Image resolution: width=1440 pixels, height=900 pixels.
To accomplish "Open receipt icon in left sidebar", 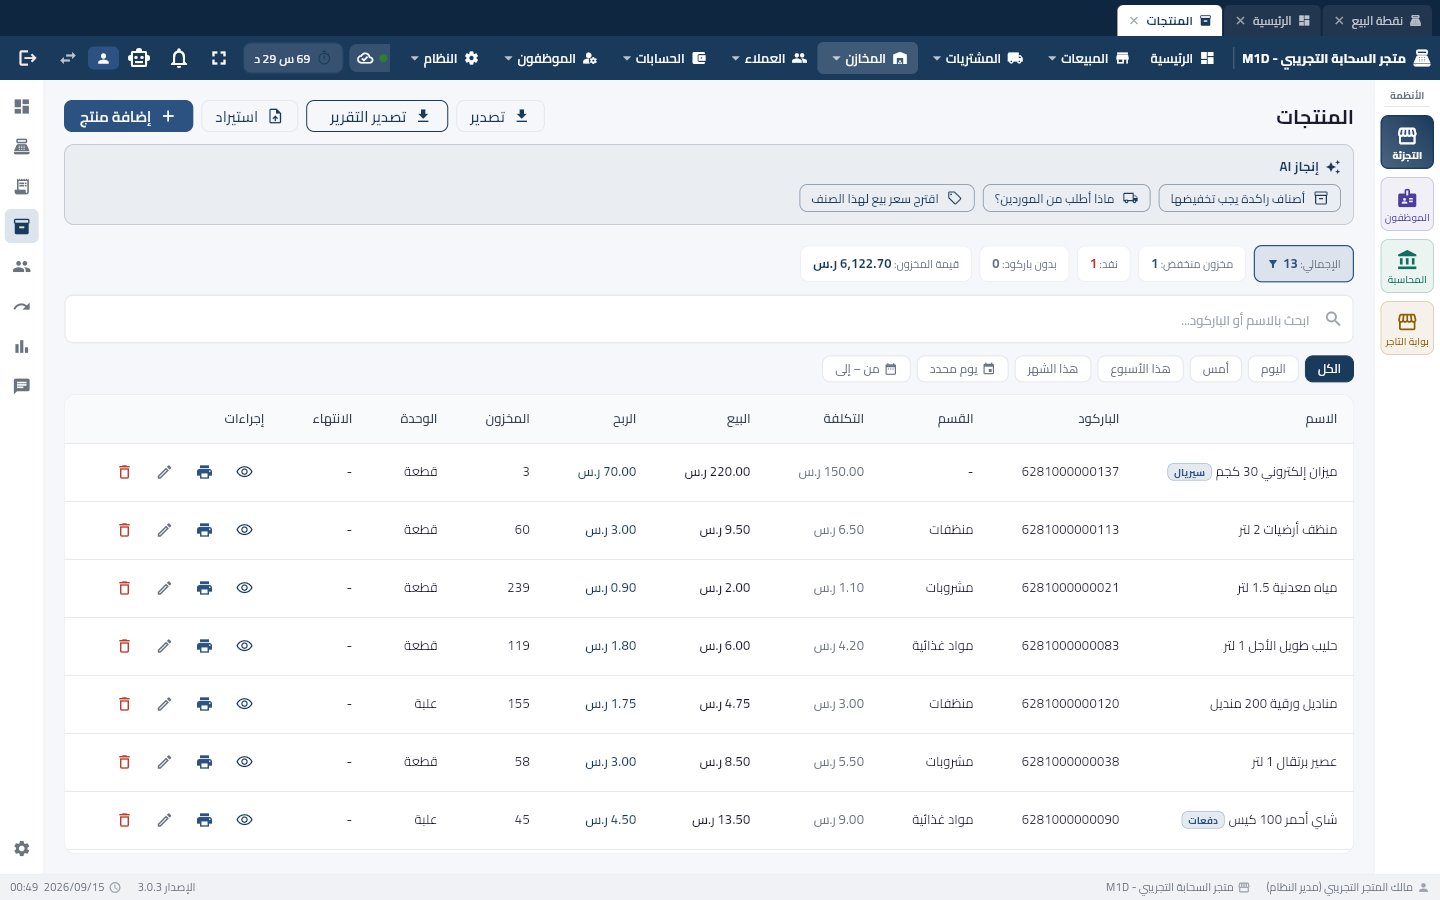I will 22,187.
